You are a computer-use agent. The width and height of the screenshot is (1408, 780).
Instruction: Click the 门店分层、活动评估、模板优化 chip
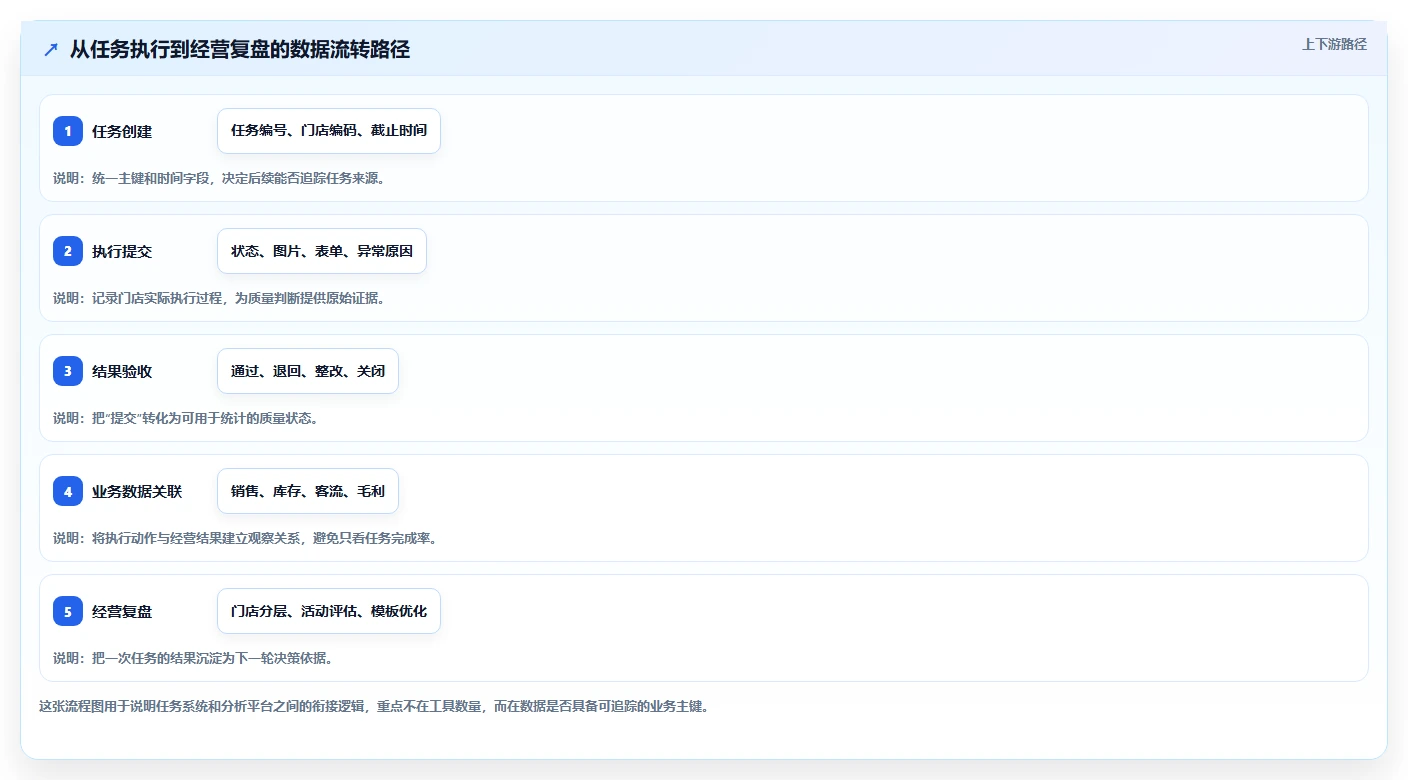[x=329, y=611]
